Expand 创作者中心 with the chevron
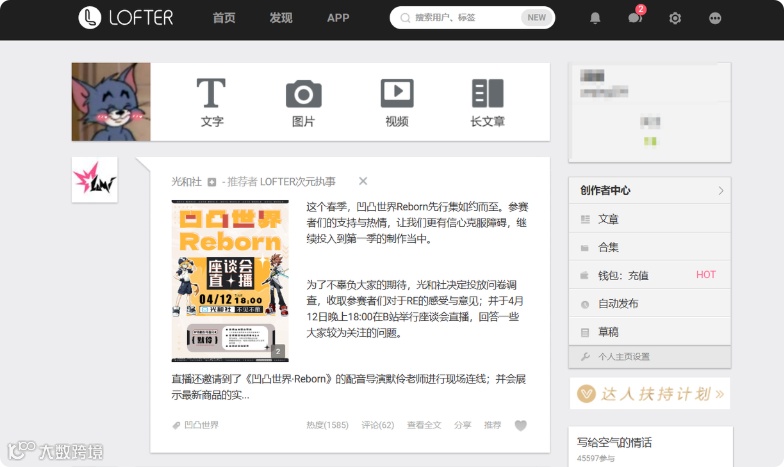Viewport: 784px width, 467px height. pos(720,190)
